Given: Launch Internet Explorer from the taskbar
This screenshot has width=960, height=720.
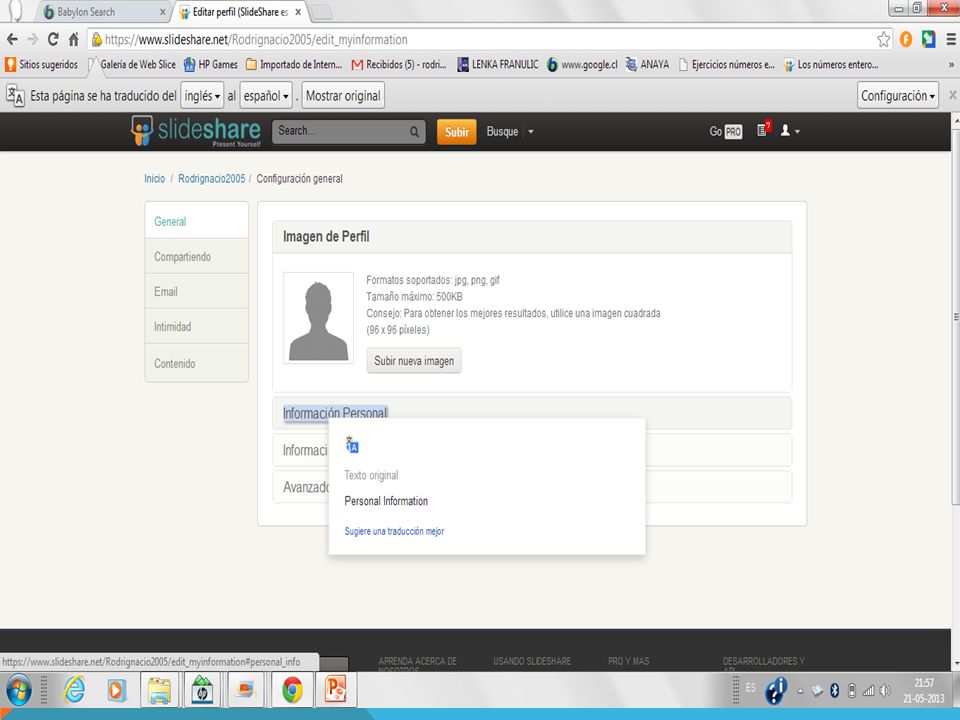Looking at the screenshot, I should [x=75, y=691].
